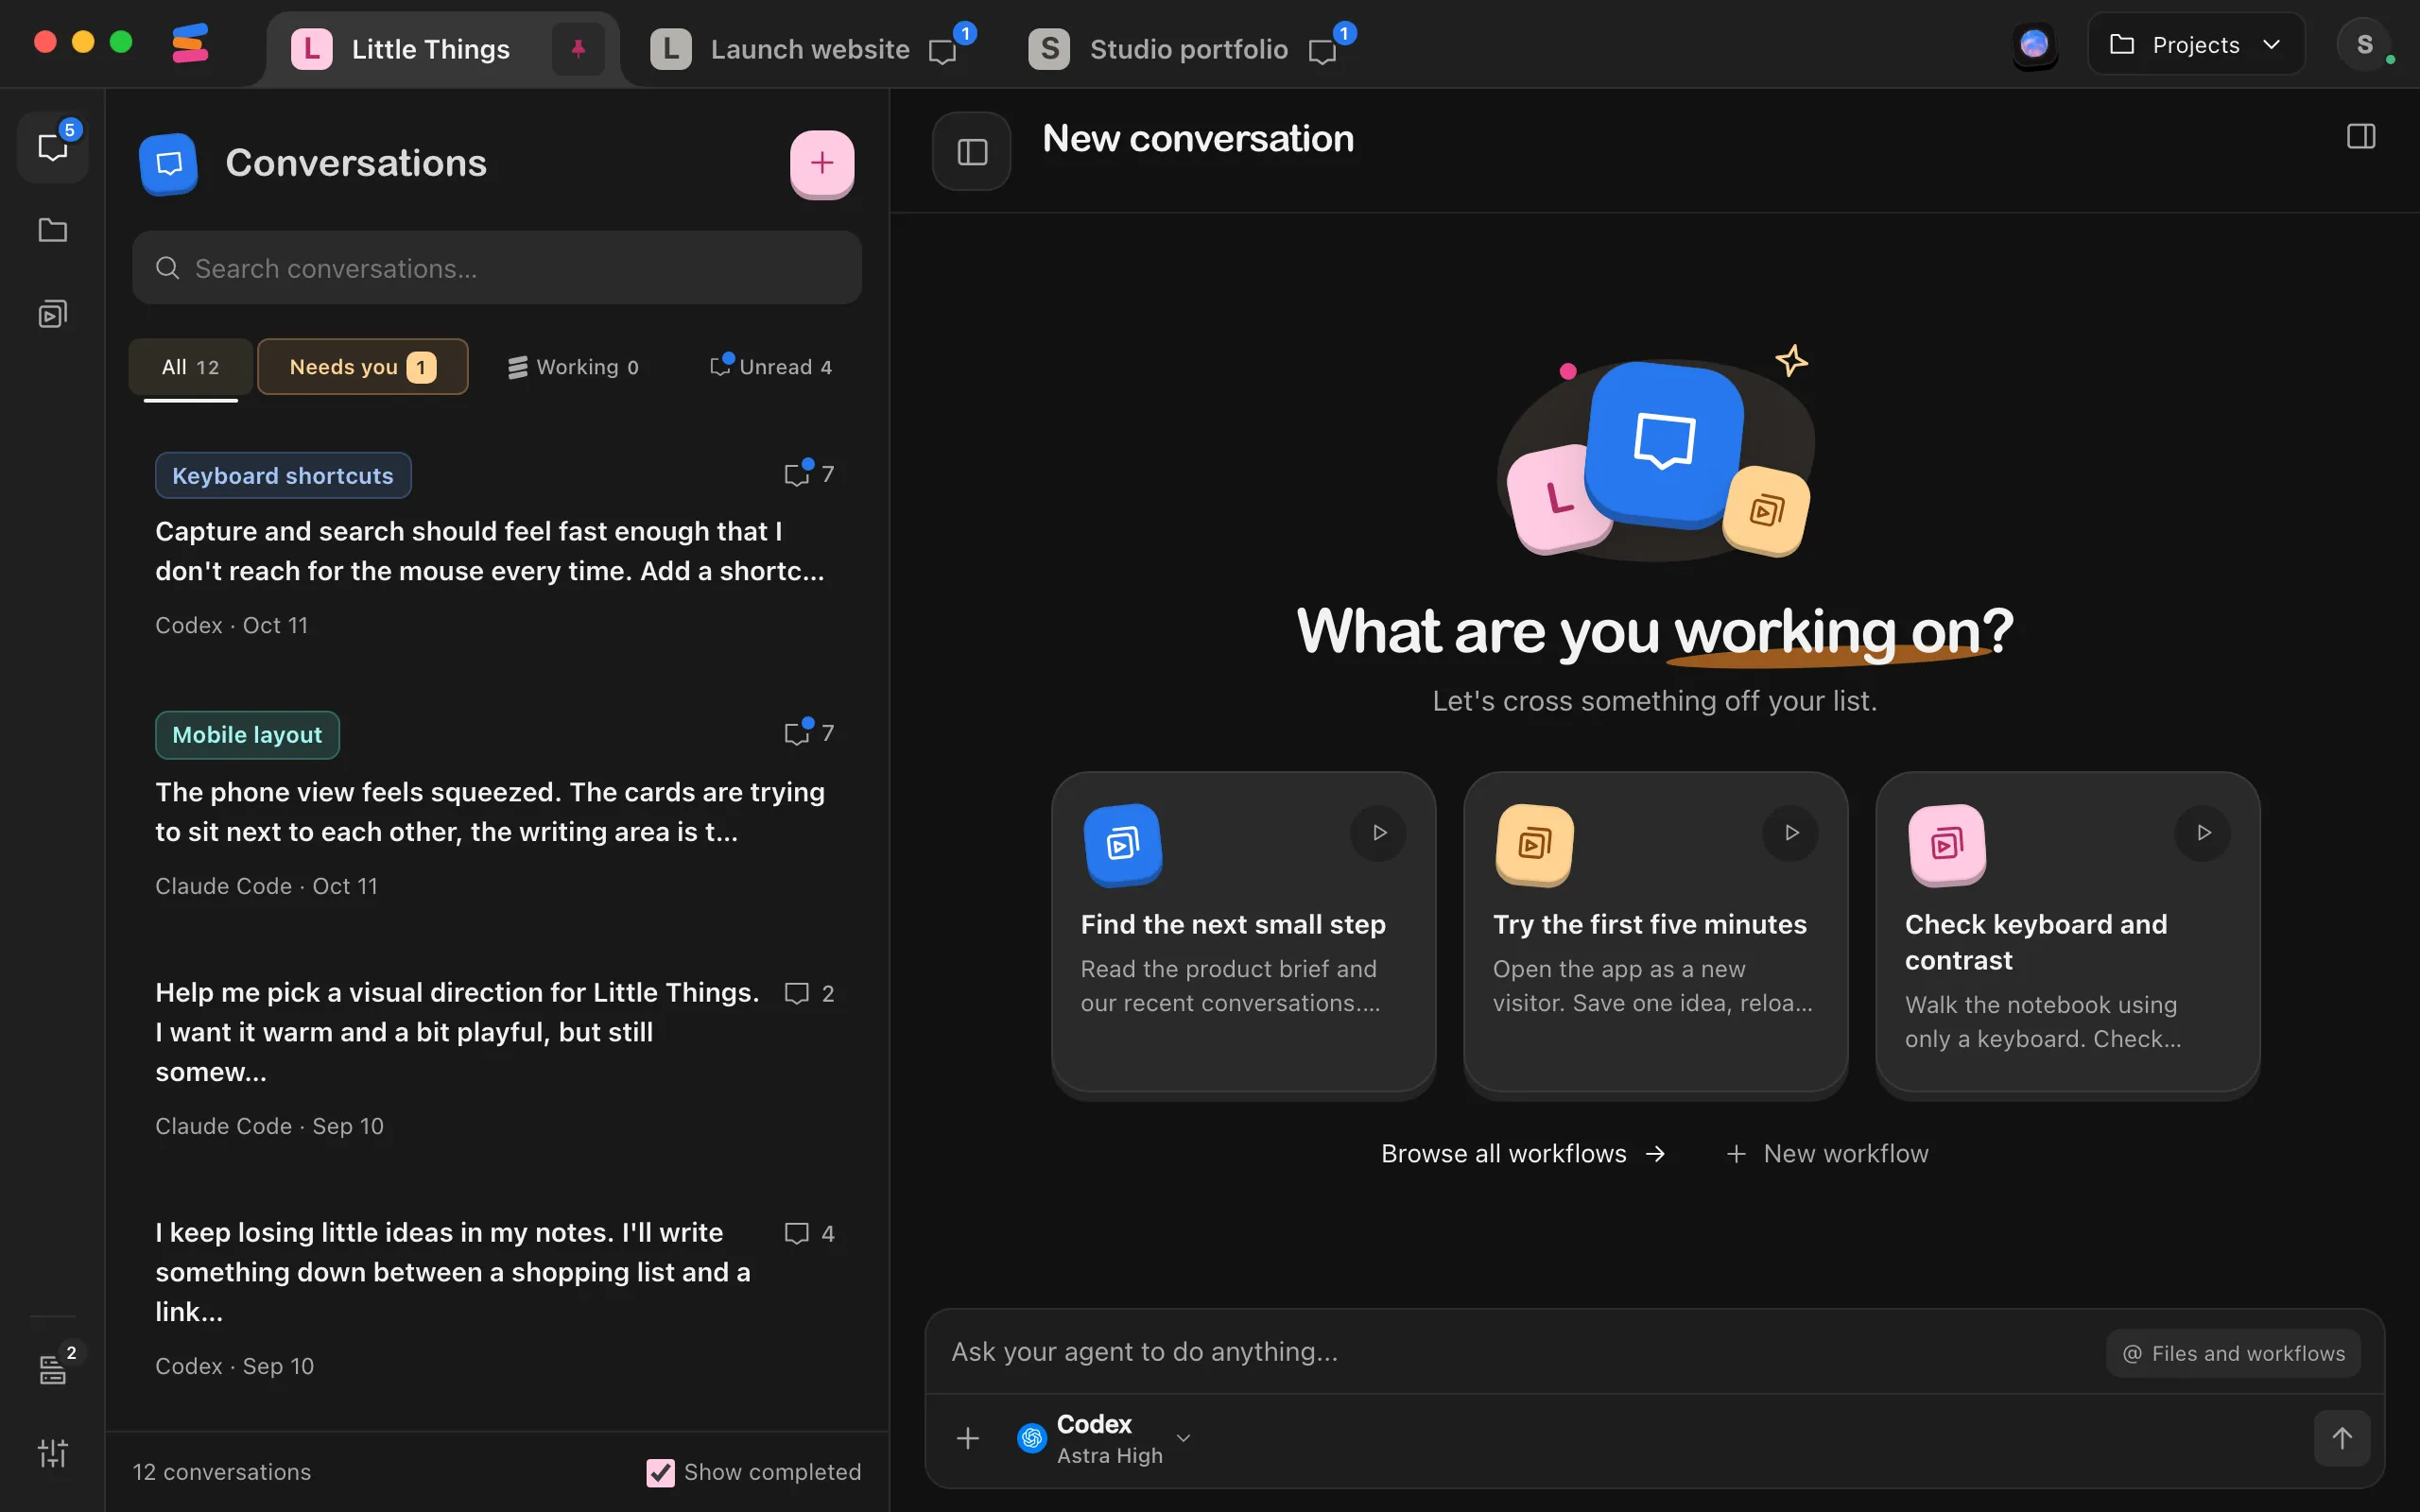The height and width of the screenshot is (1512, 2420).
Task: Start a new conversation with pink plus button
Action: tap(822, 163)
